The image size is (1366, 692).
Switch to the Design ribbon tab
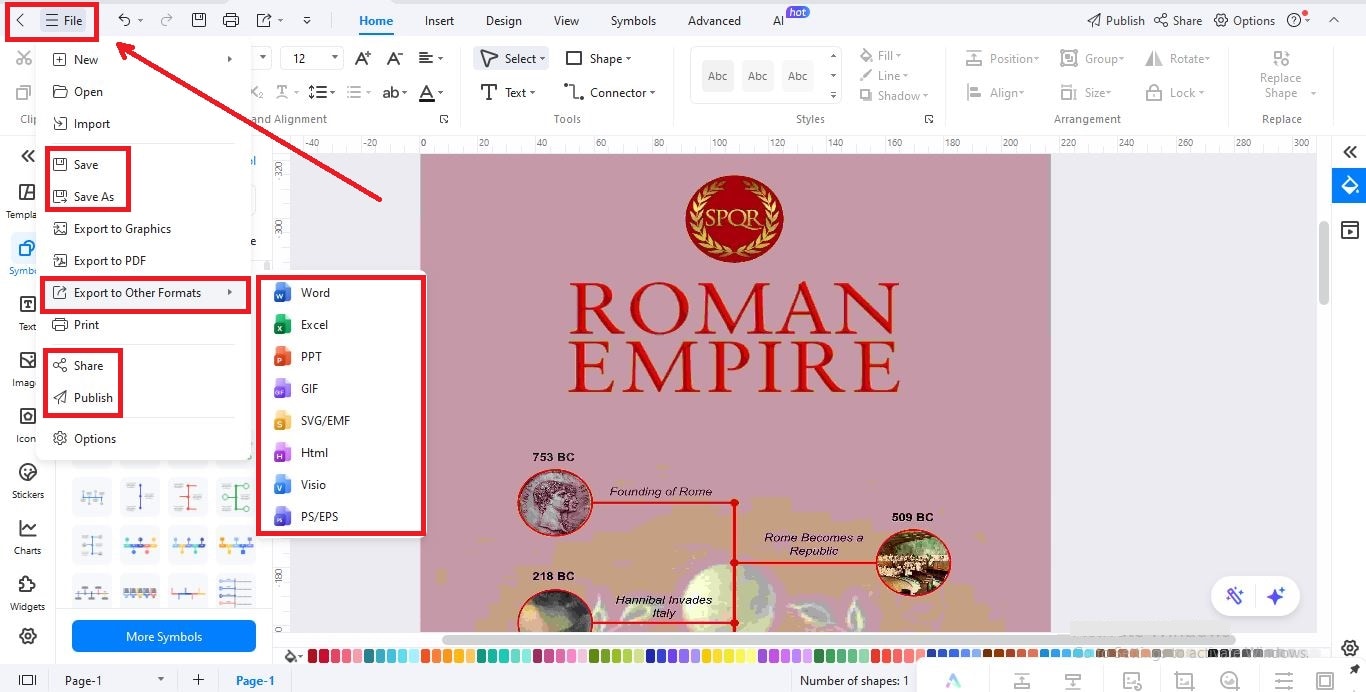[503, 20]
